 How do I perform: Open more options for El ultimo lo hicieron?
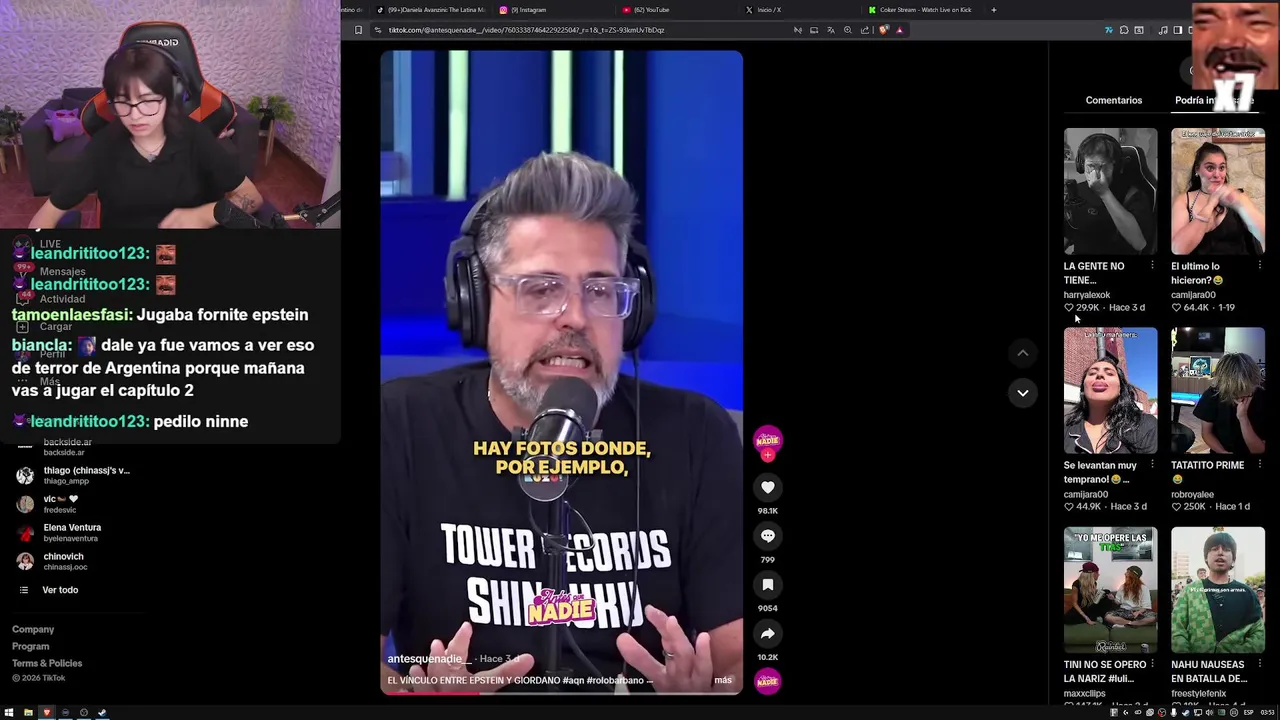click(x=1259, y=266)
